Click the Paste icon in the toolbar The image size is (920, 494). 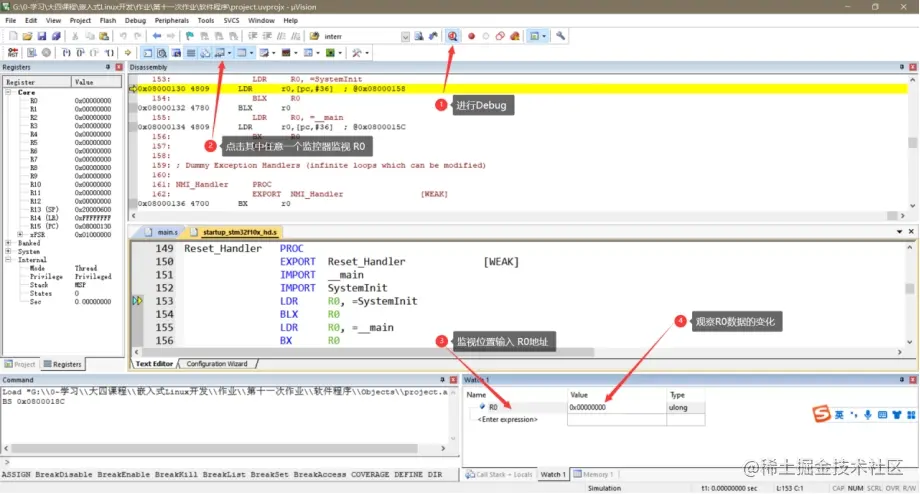coord(104,36)
